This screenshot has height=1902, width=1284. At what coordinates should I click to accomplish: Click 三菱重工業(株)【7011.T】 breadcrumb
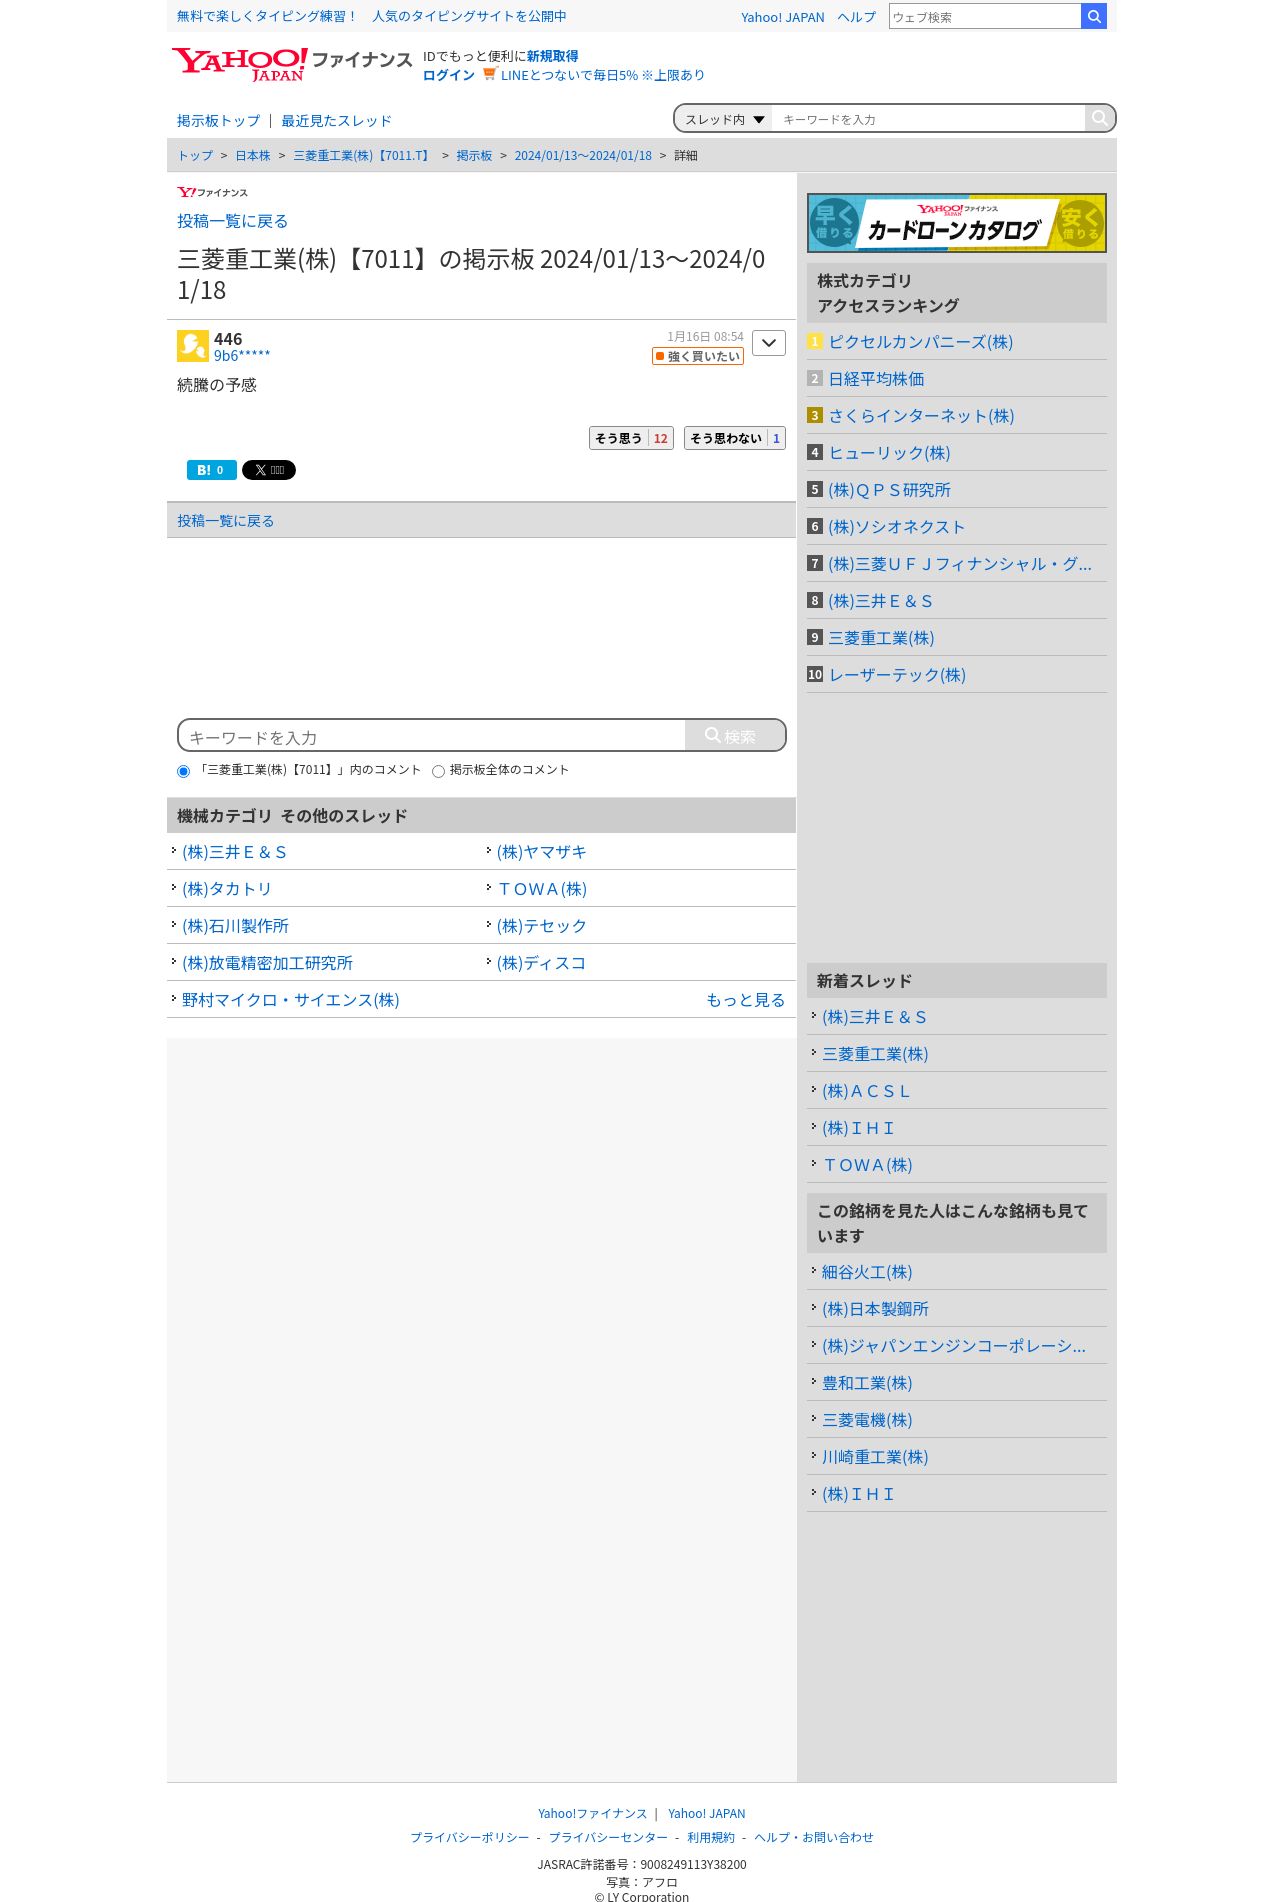pos(363,156)
